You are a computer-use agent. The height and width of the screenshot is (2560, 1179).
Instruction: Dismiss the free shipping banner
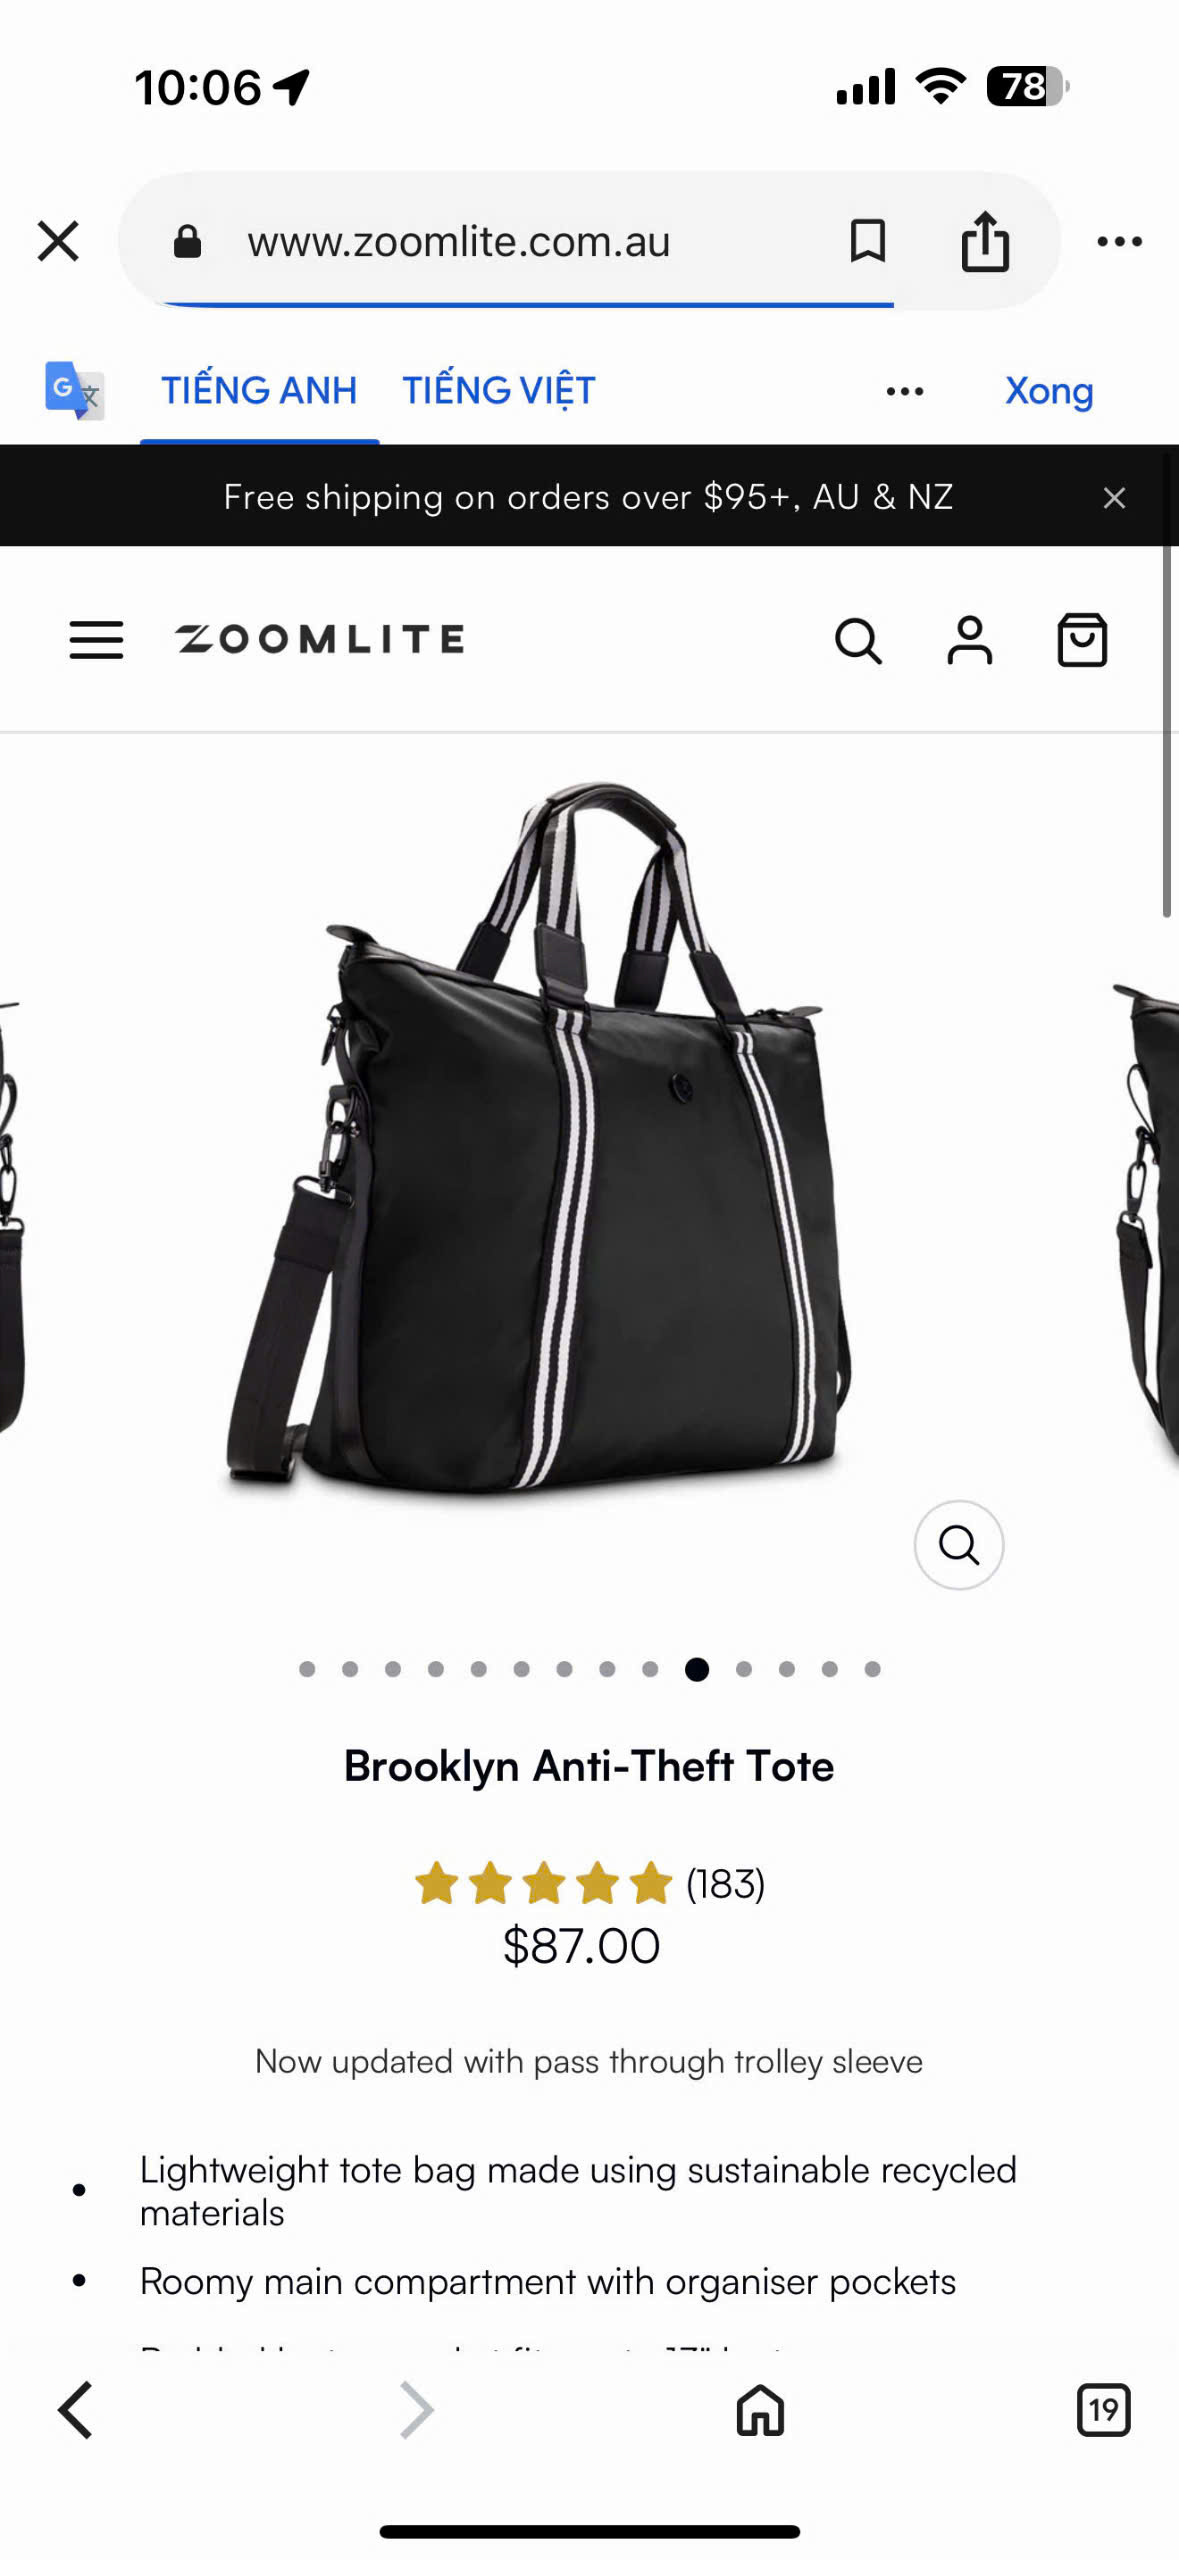click(x=1114, y=497)
